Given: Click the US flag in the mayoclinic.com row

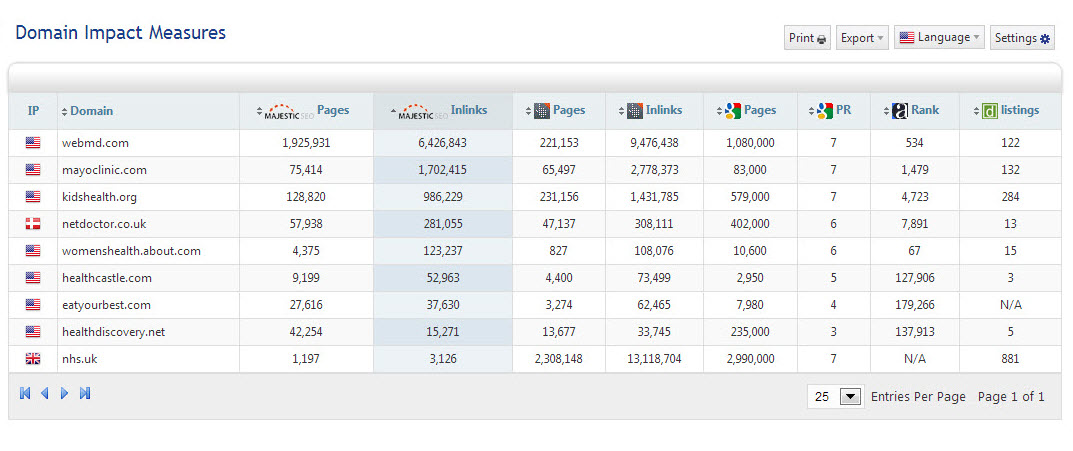Looking at the screenshot, I should pos(33,170).
